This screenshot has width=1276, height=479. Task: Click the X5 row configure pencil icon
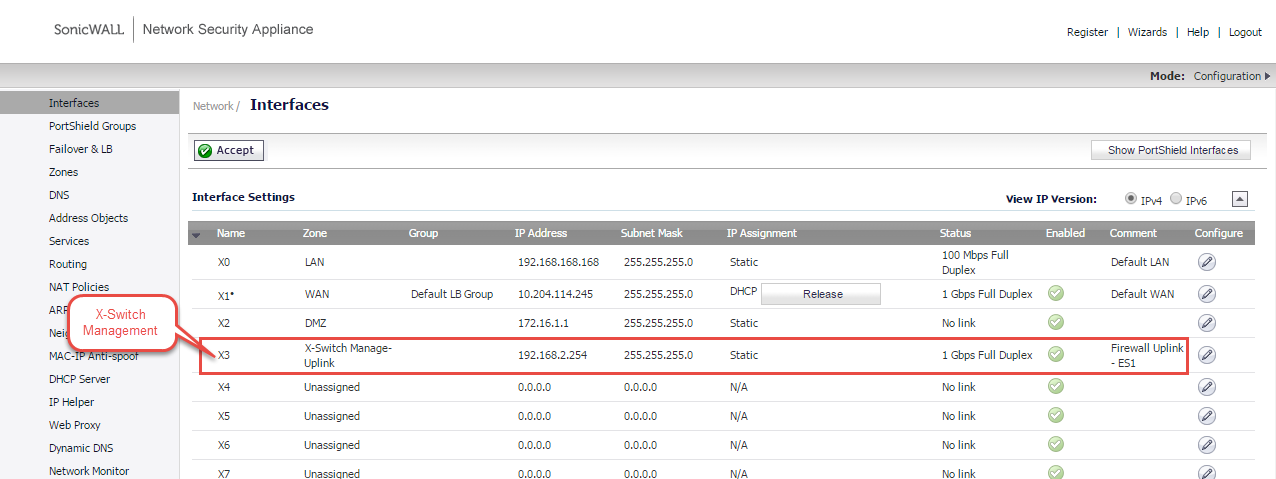(x=1207, y=416)
